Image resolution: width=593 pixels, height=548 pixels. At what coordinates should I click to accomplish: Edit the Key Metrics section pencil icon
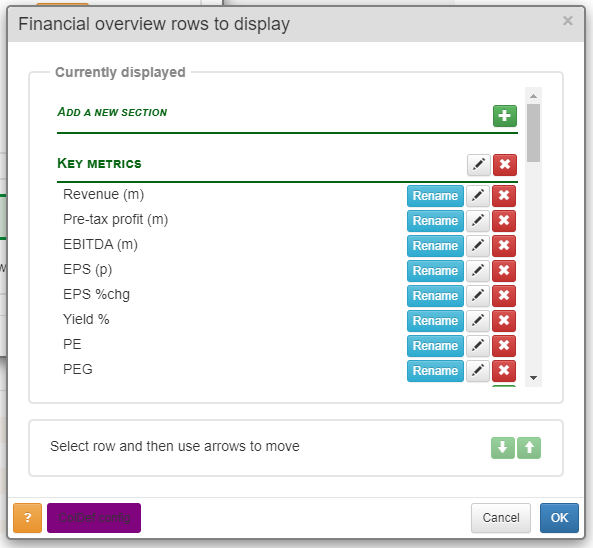[x=478, y=165]
